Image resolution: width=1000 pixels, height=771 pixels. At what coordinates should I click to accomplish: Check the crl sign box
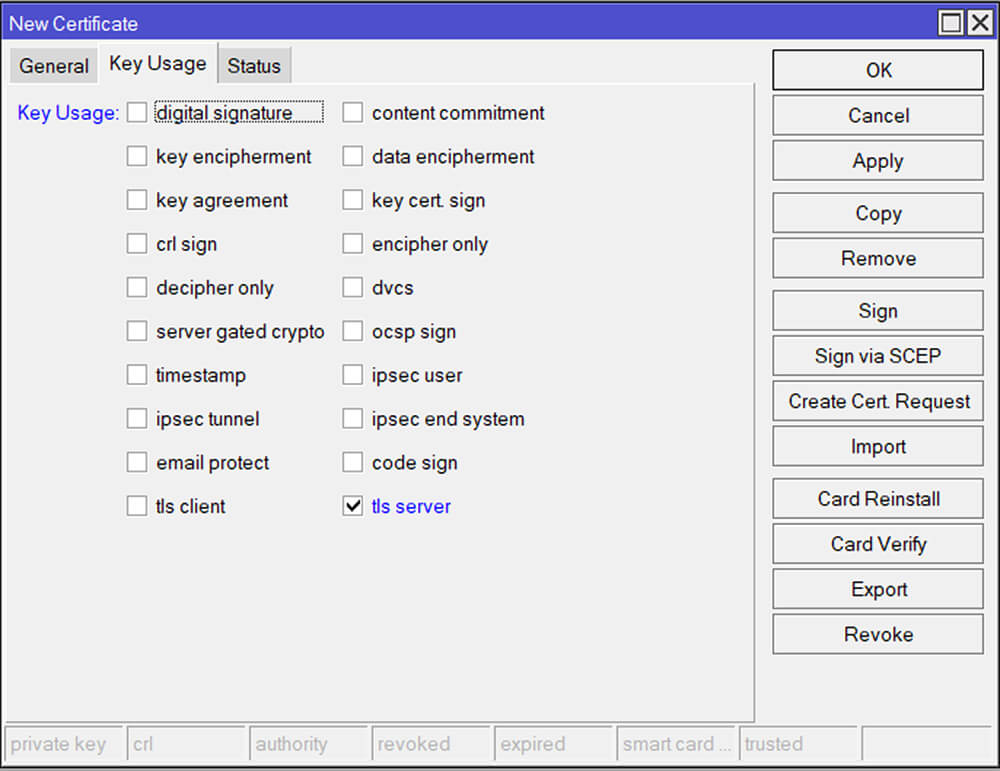coord(136,244)
